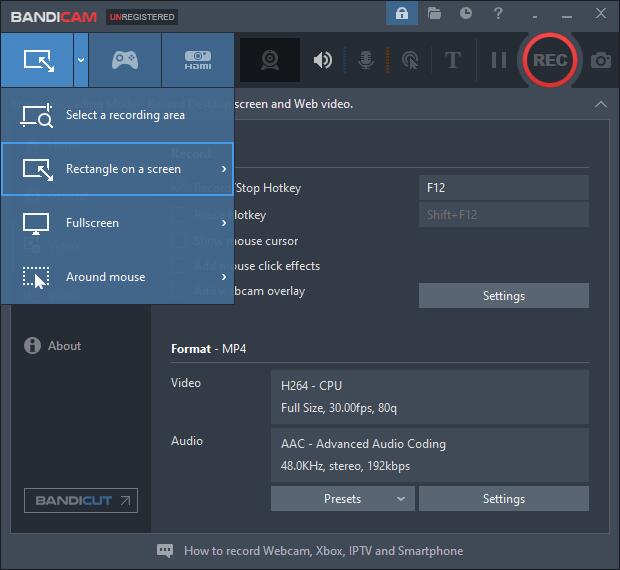Click the About info icon
This screenshot has width=620, height=570.
(32, 345)
